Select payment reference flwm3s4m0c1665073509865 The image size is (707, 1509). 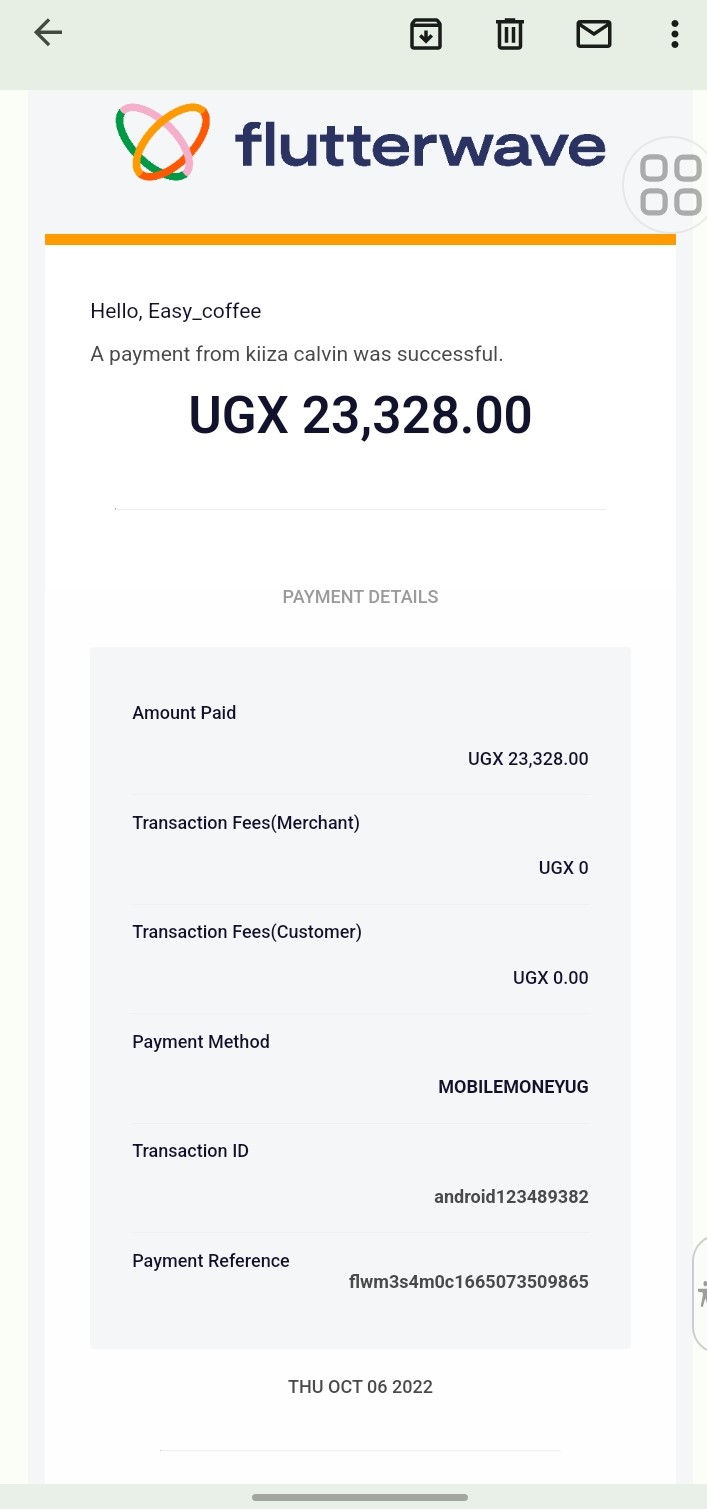[x=468, y=1281]
